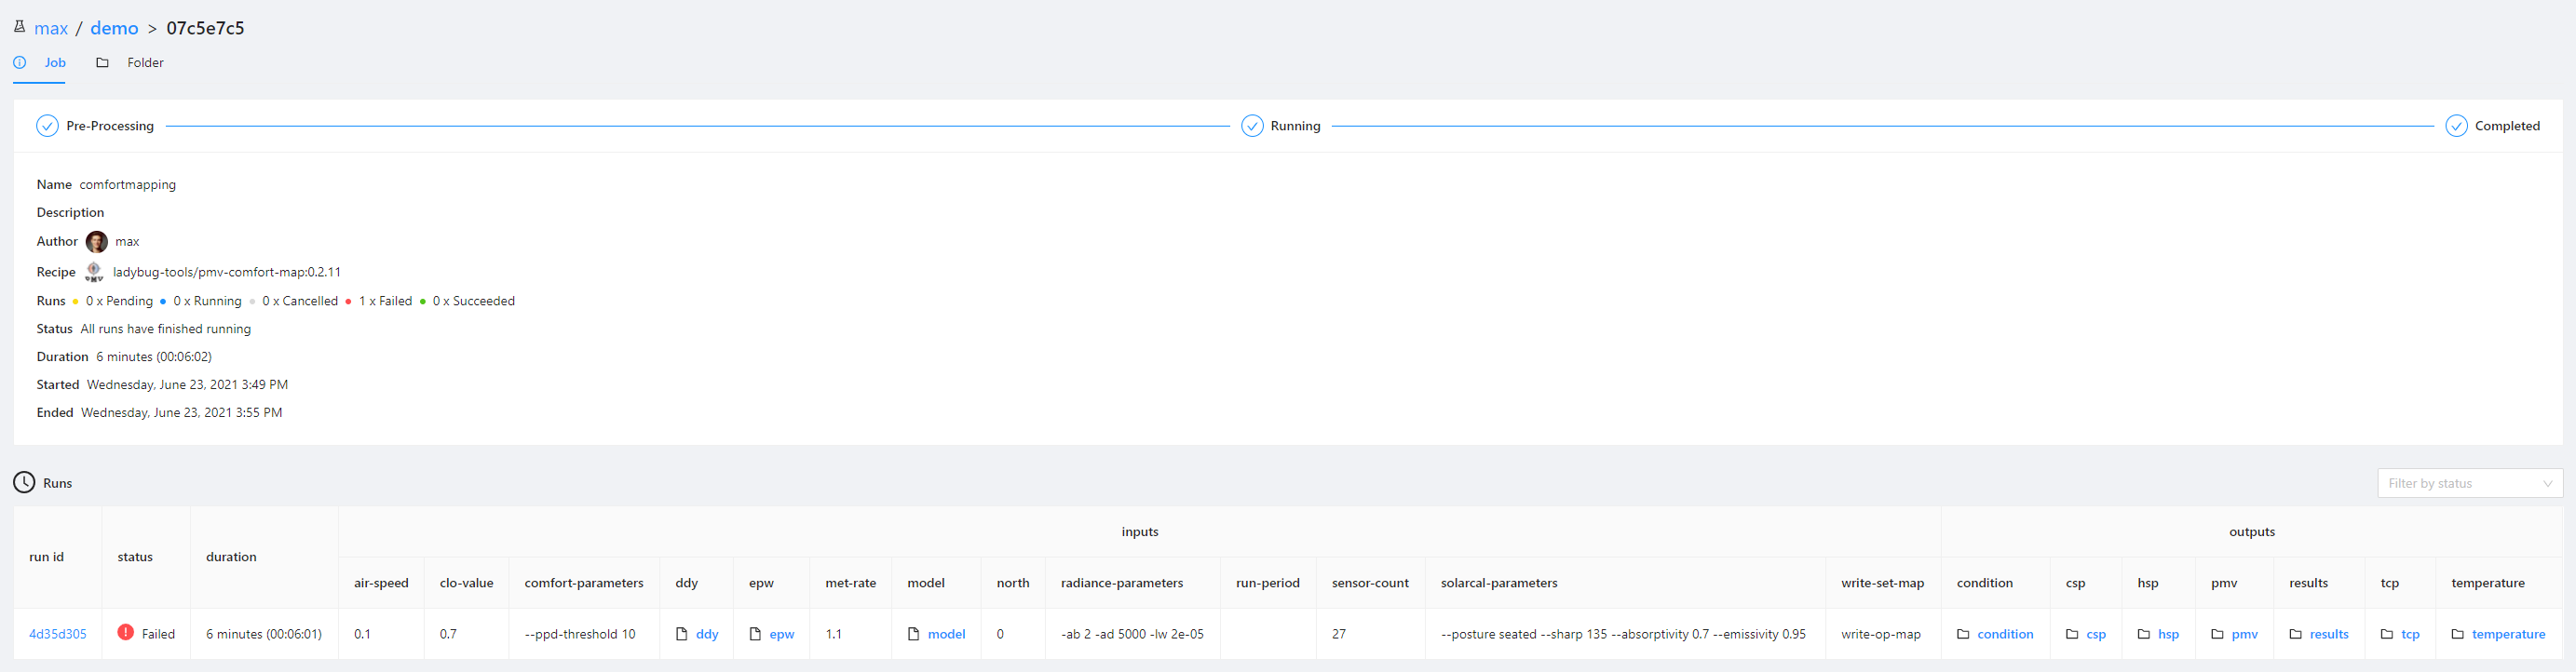Open the temperature output folder link
This screenshot has height=672, width=2576.
coord(2508,634)
